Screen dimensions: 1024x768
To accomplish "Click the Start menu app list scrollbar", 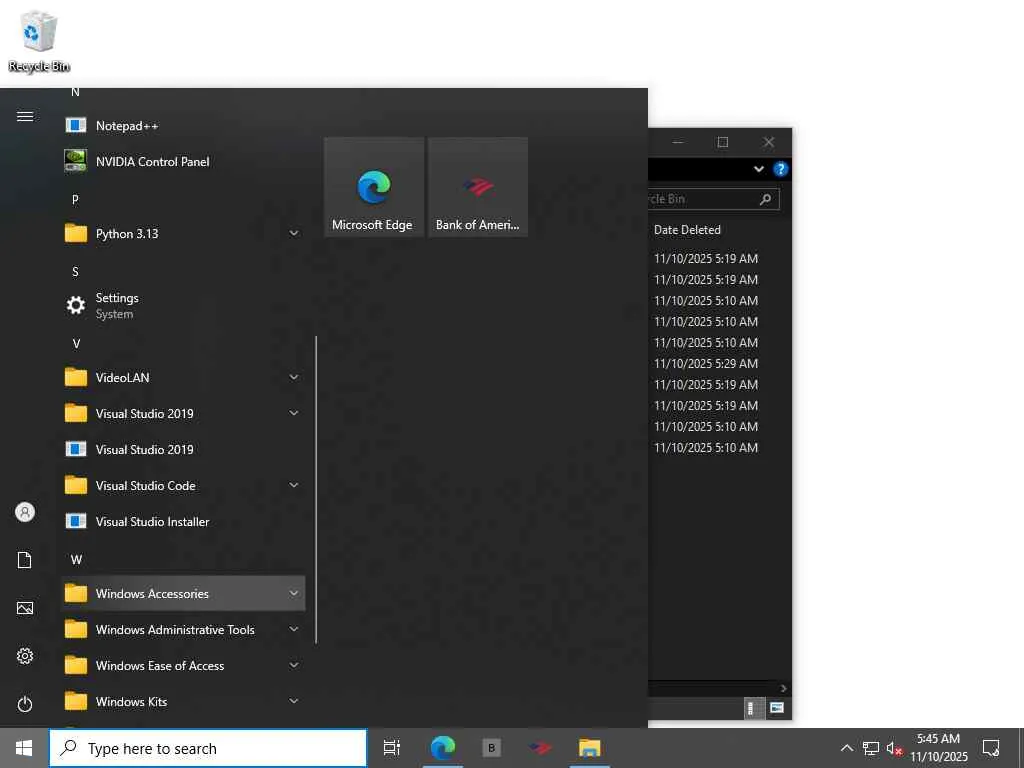I will coord(316,490).
